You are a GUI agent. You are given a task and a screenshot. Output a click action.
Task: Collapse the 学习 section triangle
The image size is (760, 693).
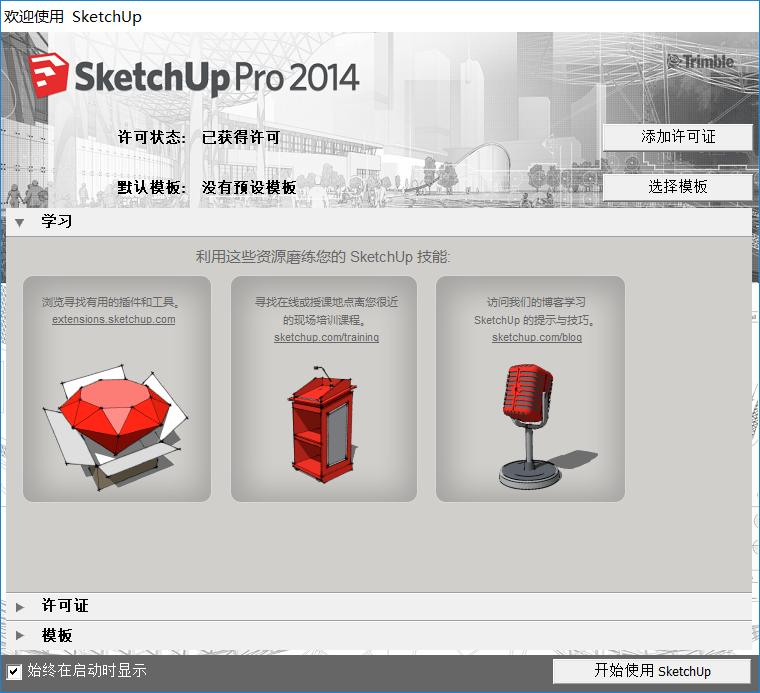pyautogui.click(x=19, y=223)
